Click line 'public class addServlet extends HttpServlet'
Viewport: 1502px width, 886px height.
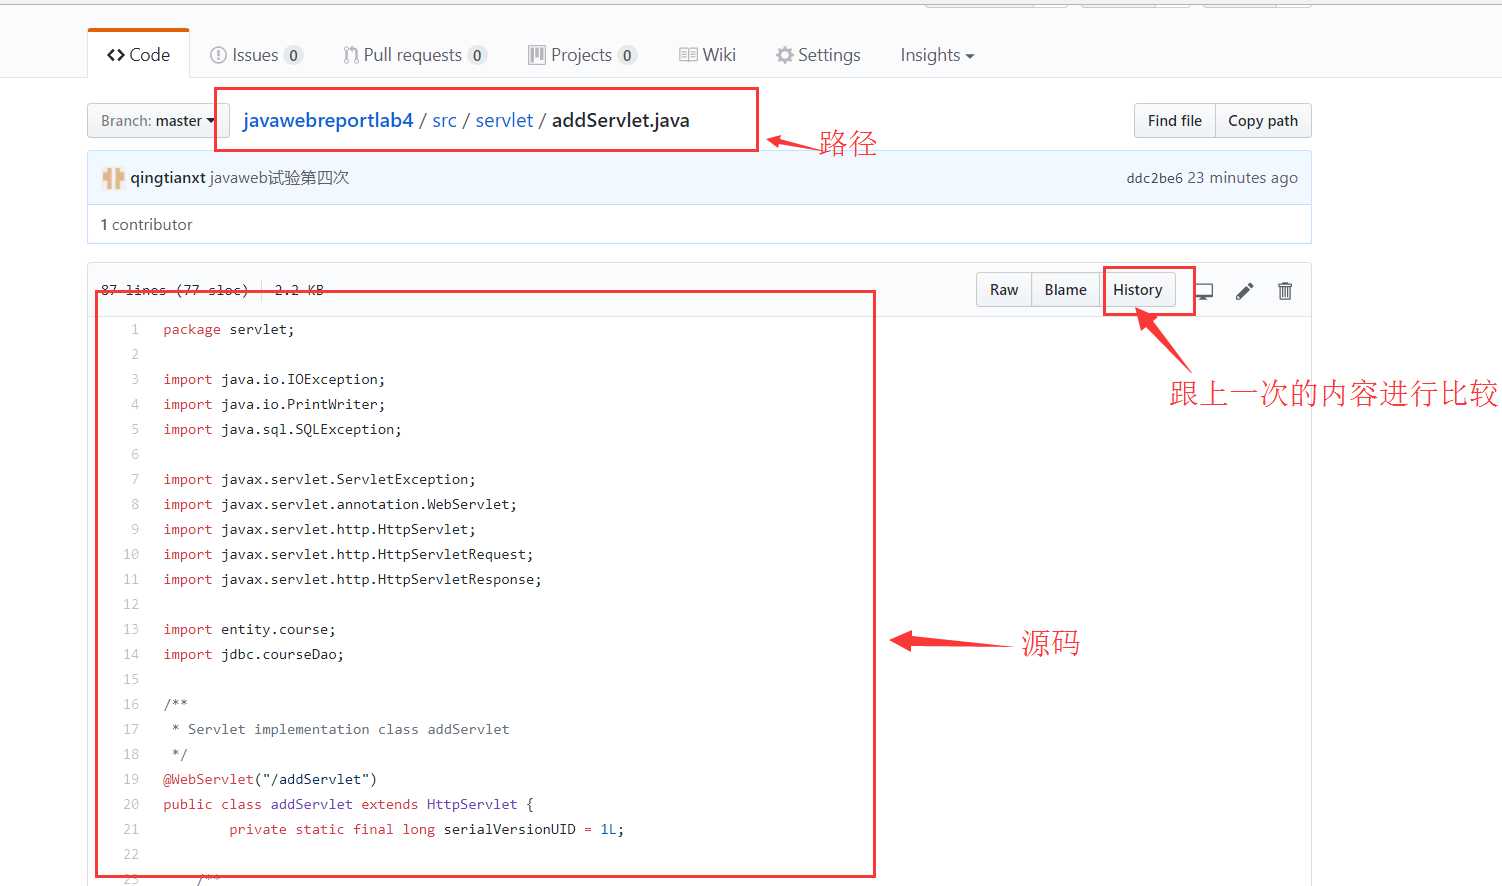pyautogui.click(x=348, y=804)
